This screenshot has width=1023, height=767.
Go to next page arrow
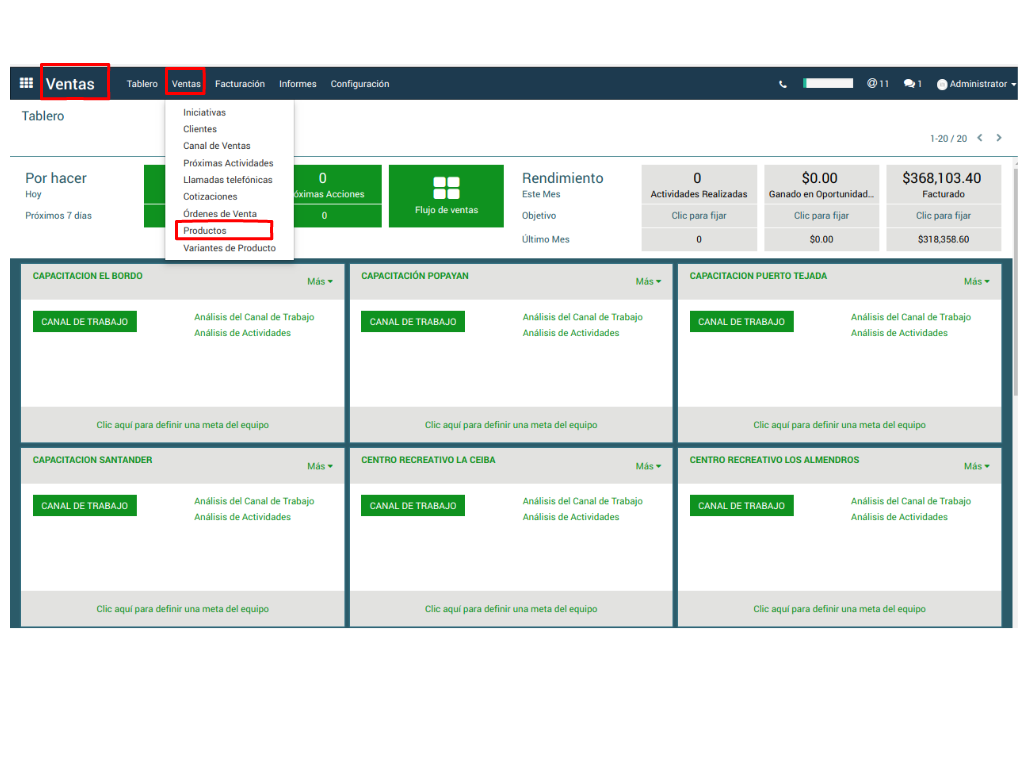point(998,138)
